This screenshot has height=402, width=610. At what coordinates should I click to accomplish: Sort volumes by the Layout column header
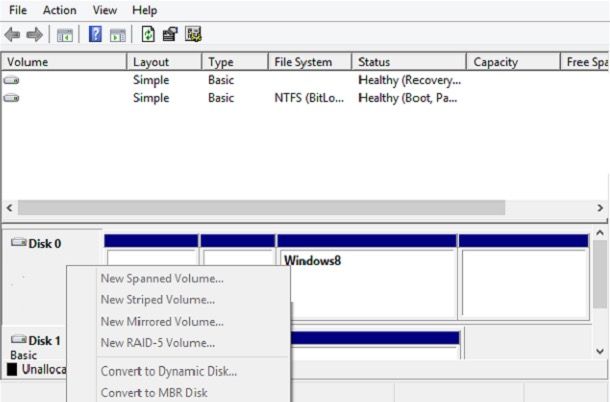coord(151,62)
